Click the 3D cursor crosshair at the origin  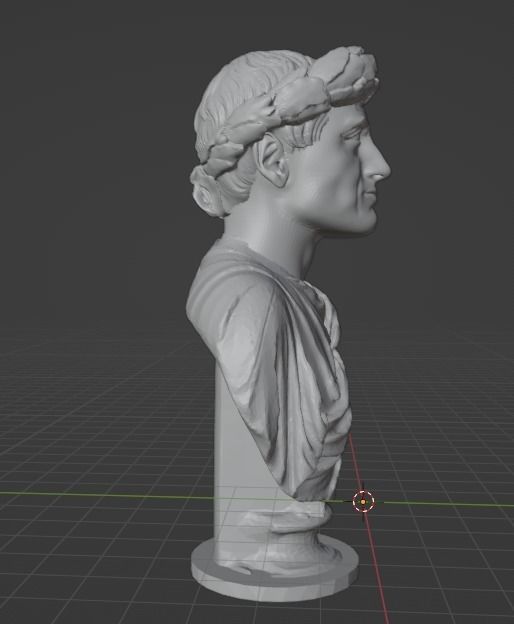coord(363,502)
